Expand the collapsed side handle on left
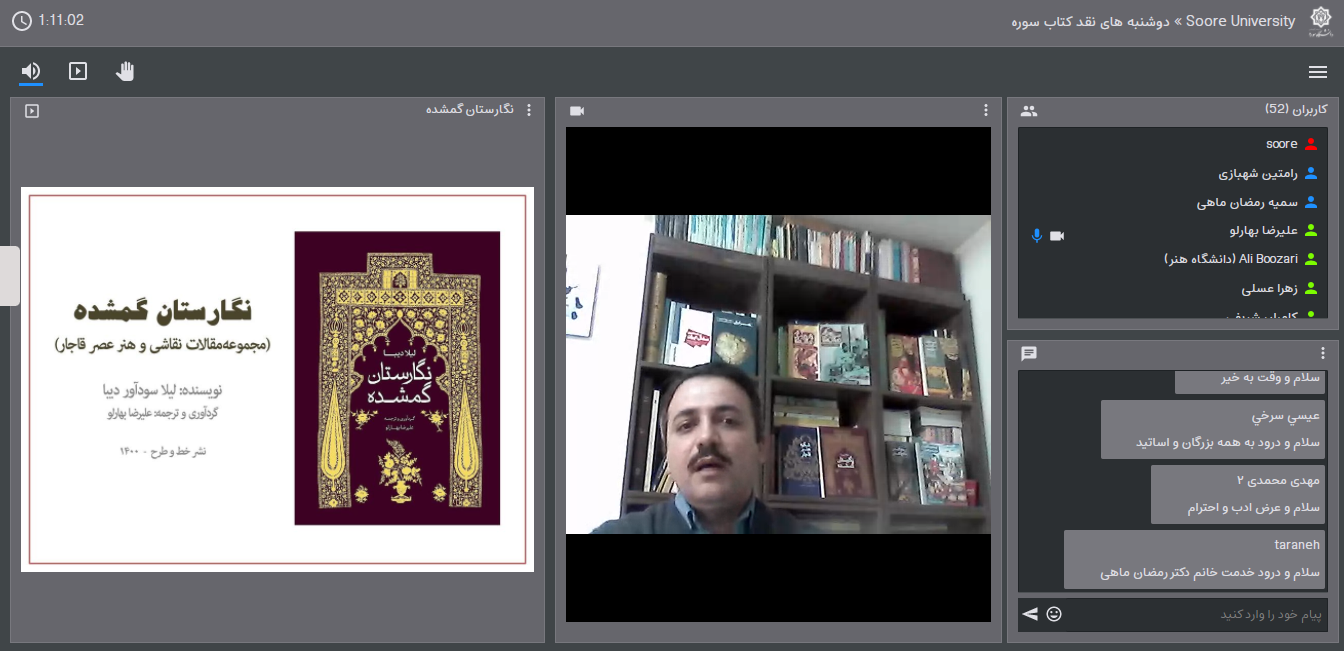This screenshot has width=1344, height=651. click(9, 275)
